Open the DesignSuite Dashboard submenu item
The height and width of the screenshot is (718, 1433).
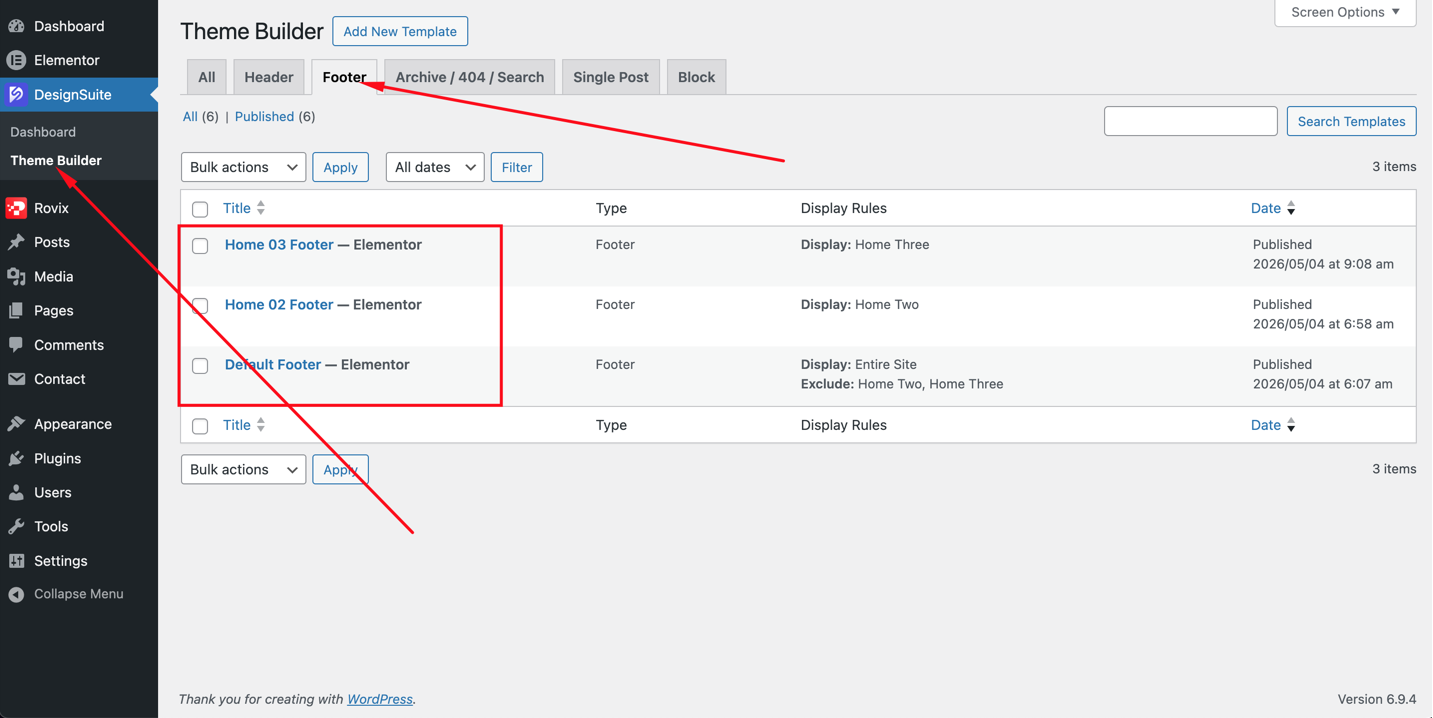click(x=43, y=132)
